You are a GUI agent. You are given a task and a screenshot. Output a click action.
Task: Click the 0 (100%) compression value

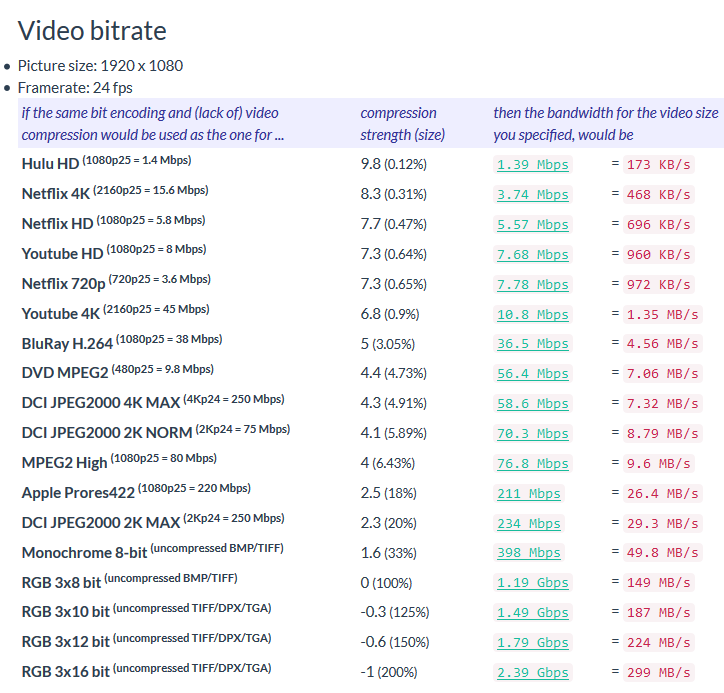pos(386,584)
